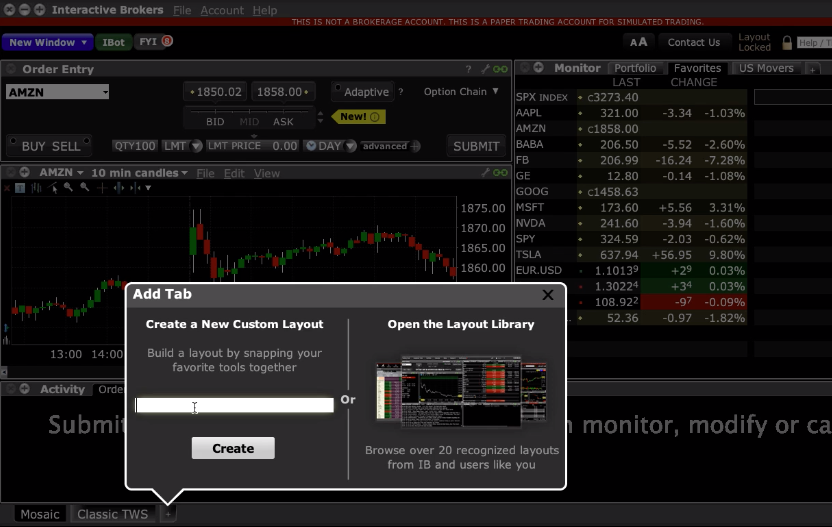Viewport: 832px width, 527px height.
Task: Click the info icon on New! tag
Action: tap(375, 117)
